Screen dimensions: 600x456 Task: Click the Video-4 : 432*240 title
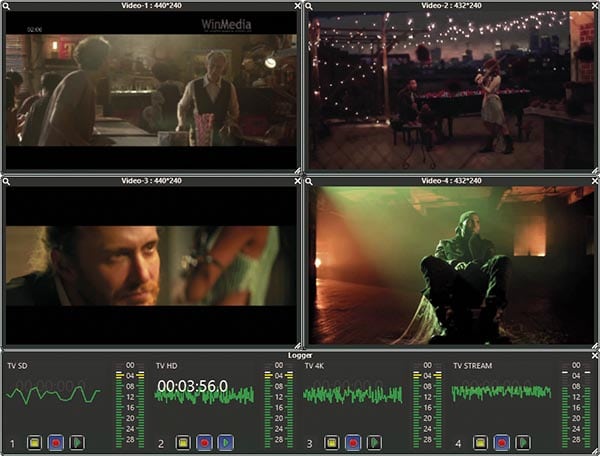point(452,181)
